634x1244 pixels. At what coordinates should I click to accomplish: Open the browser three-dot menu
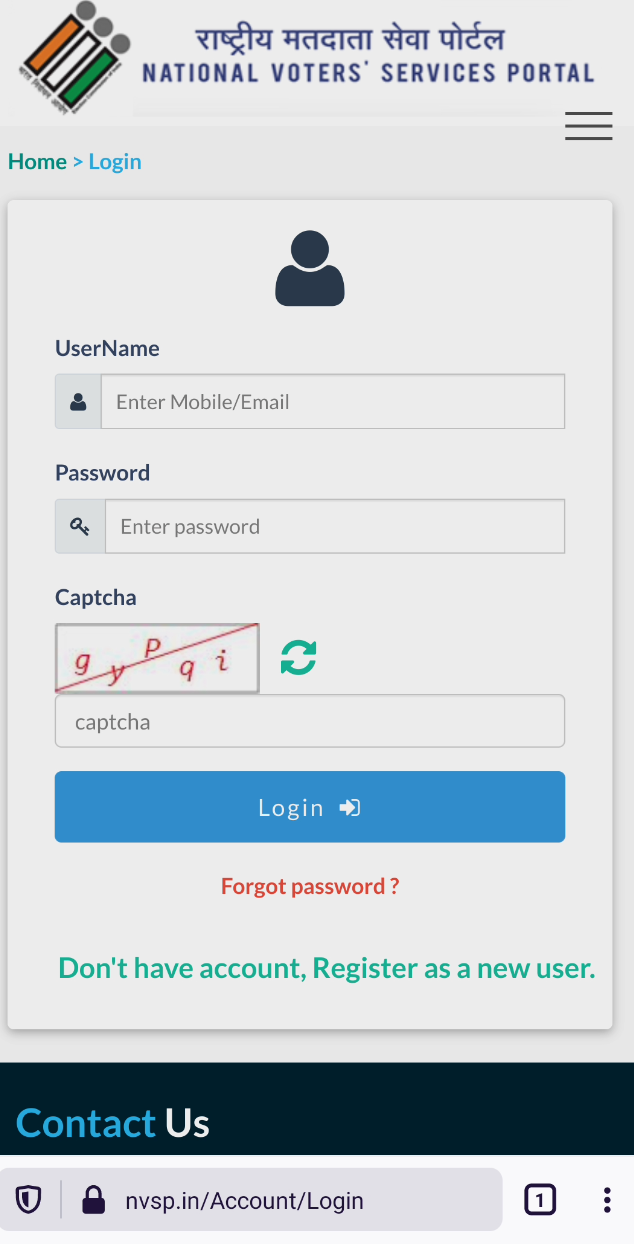[606, 1199]
